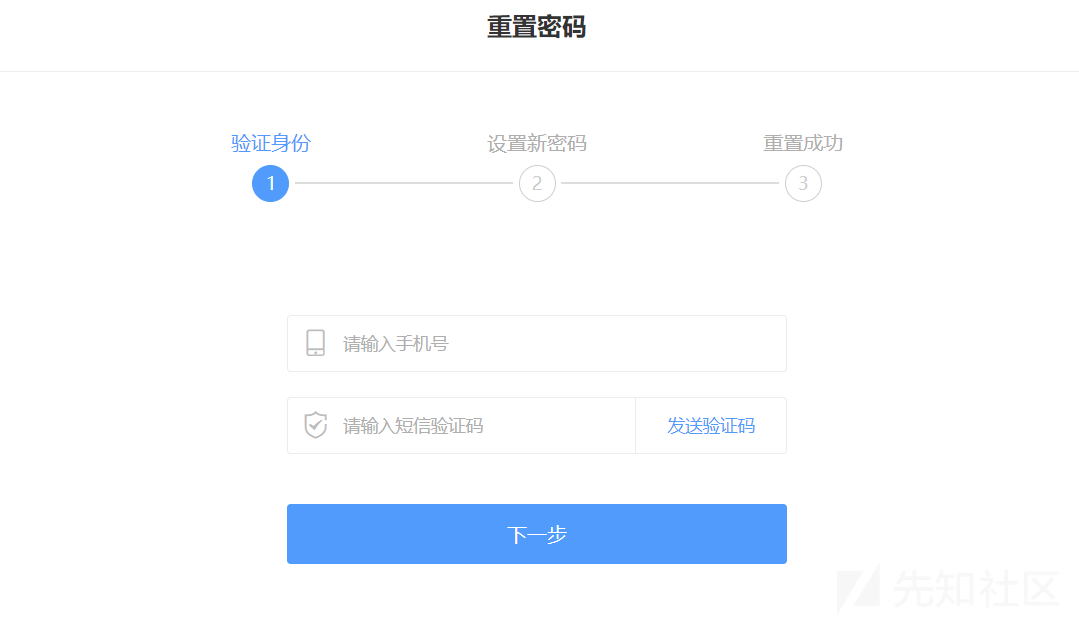Click the shield checkmark icon in SMS code field
The image size is (1079, 619).
point(315,425)
